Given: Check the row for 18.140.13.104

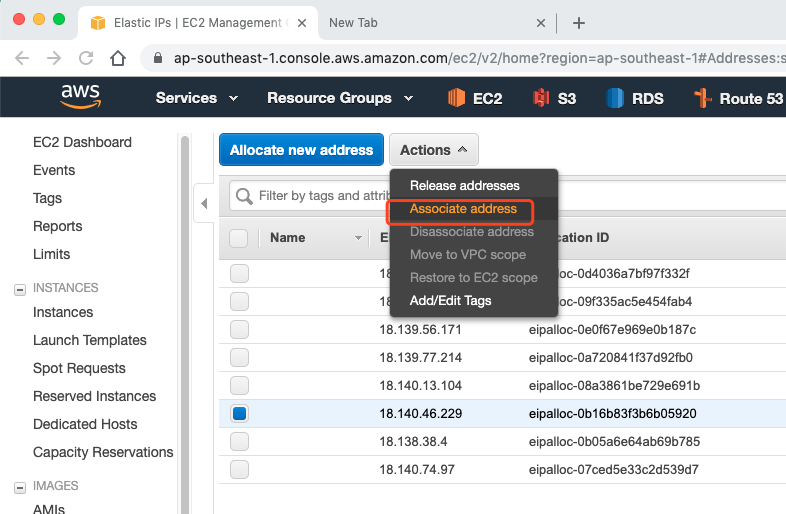Looking at the screenshot, I should click(x=239, y=386).
